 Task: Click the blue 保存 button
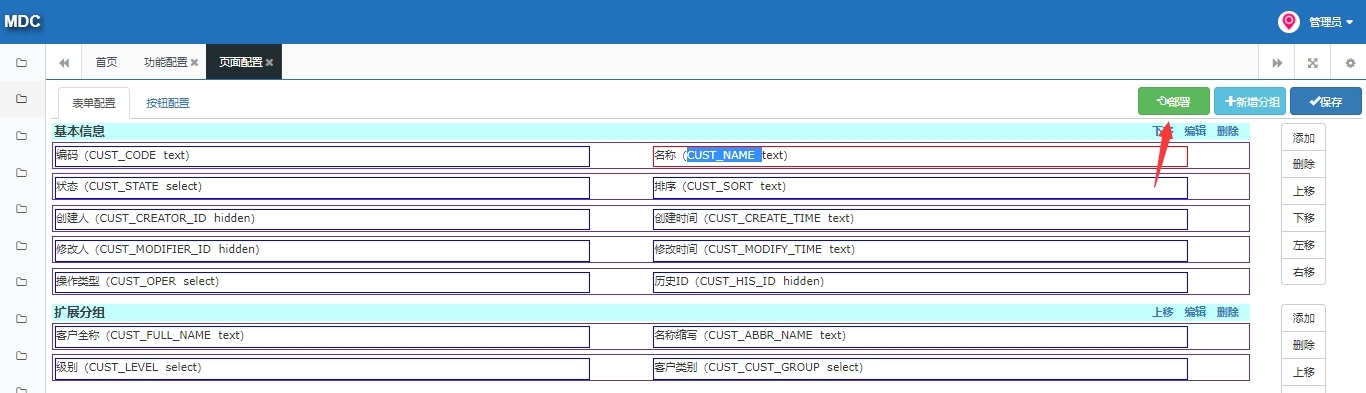click(x=1326, y=101)
